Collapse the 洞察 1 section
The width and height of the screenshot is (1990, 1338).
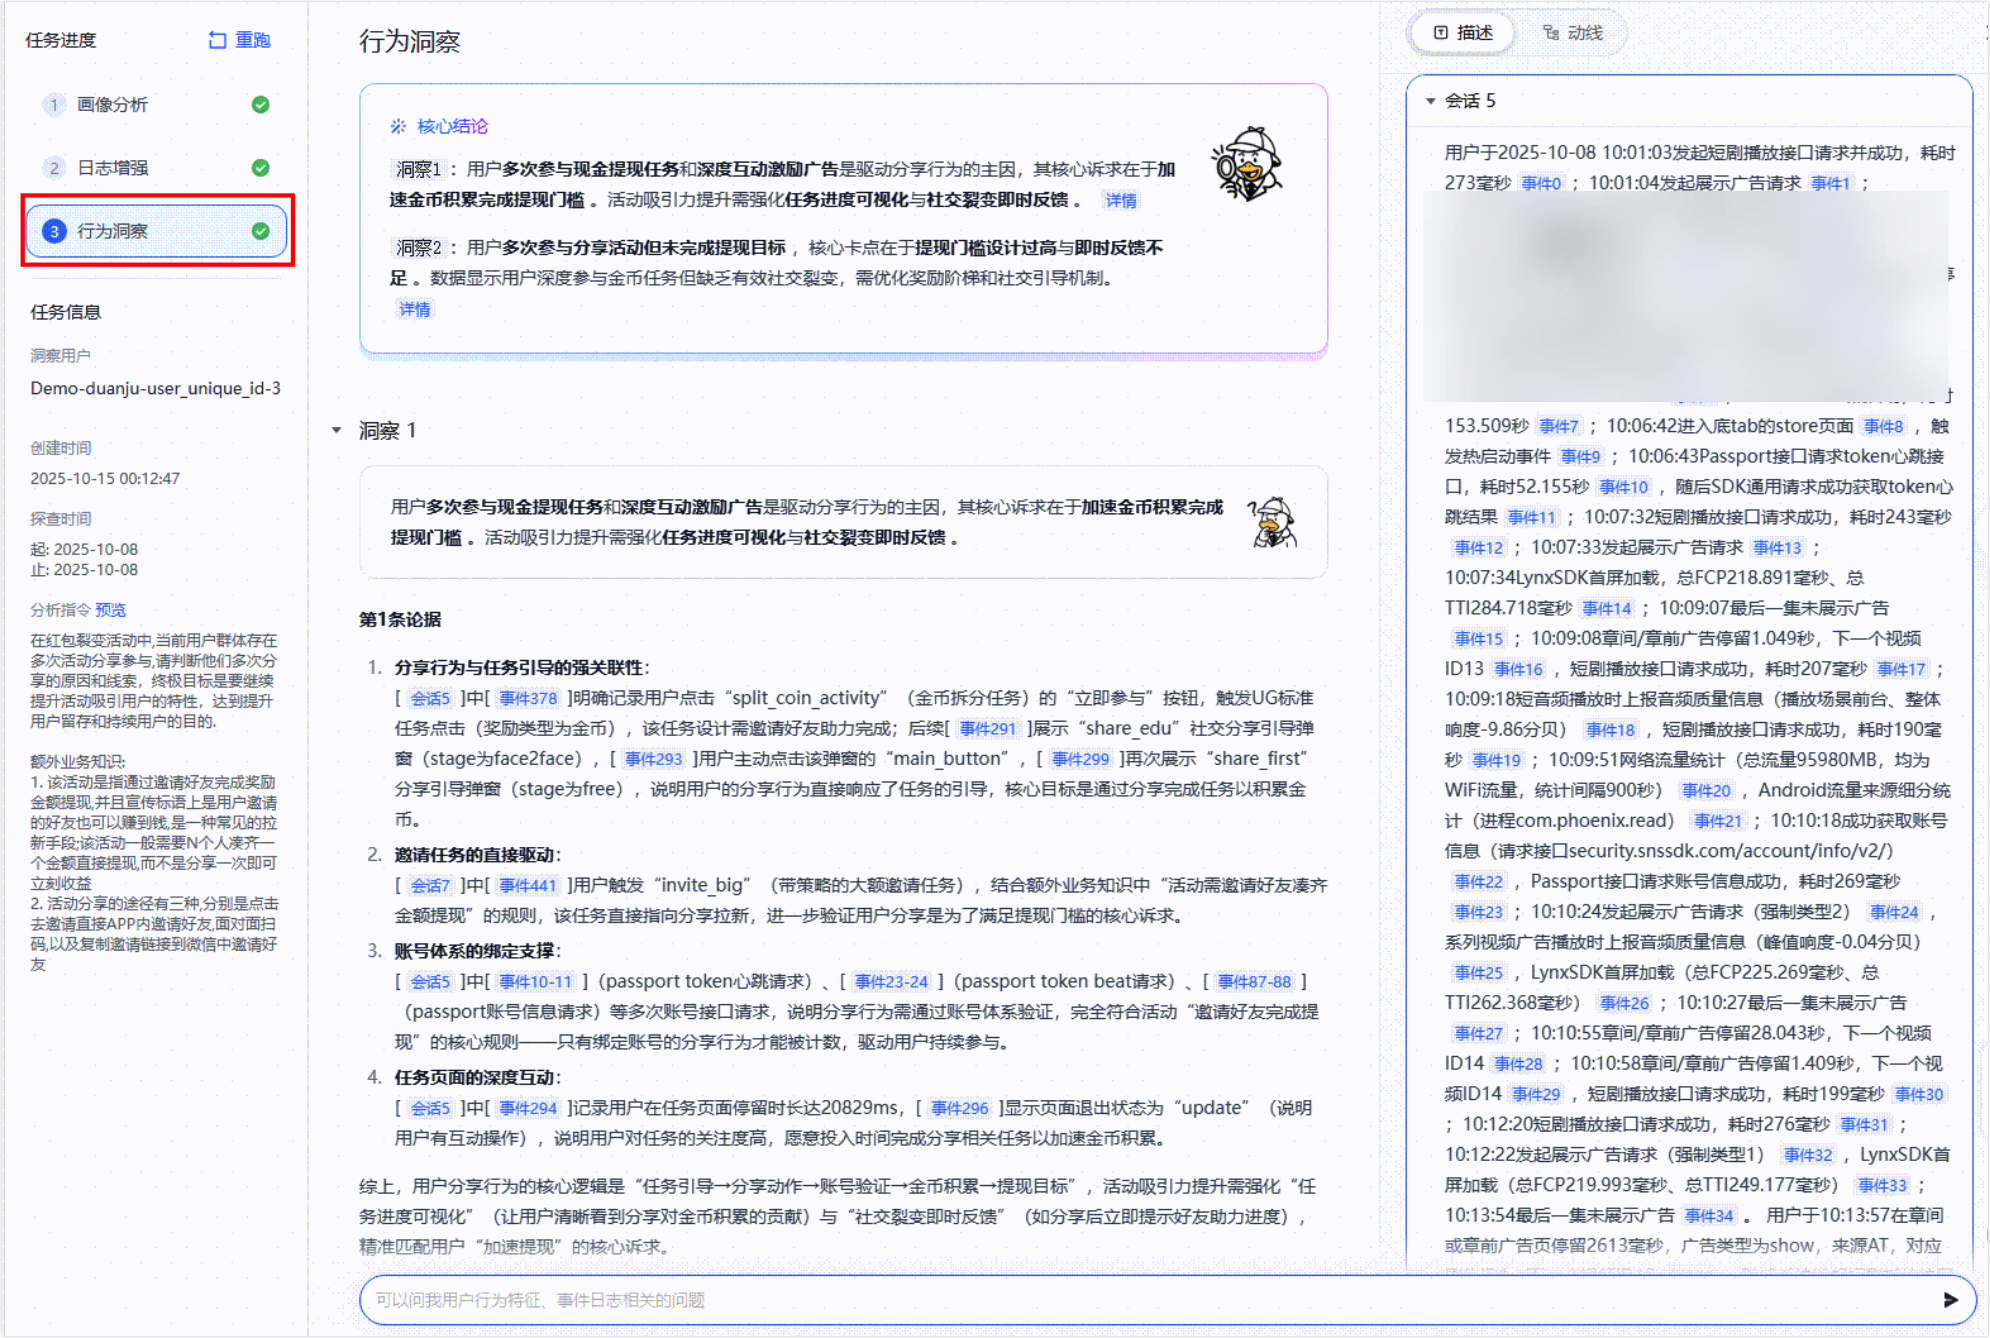tap(337, 431)
